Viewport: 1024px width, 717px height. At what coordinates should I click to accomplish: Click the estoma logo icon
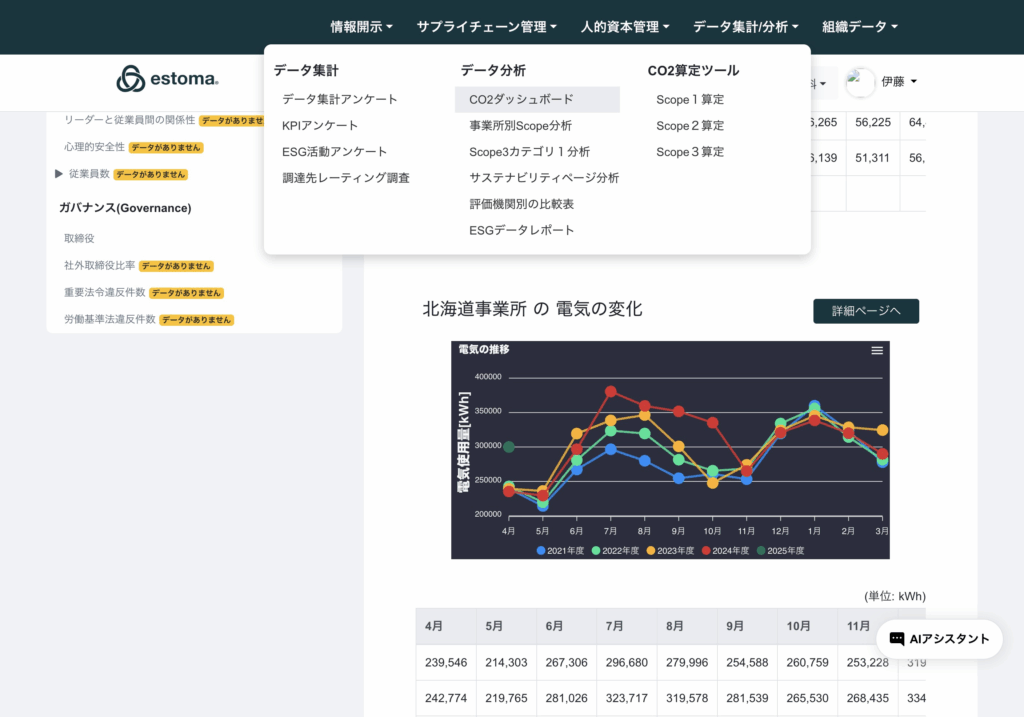coord(131,79)
